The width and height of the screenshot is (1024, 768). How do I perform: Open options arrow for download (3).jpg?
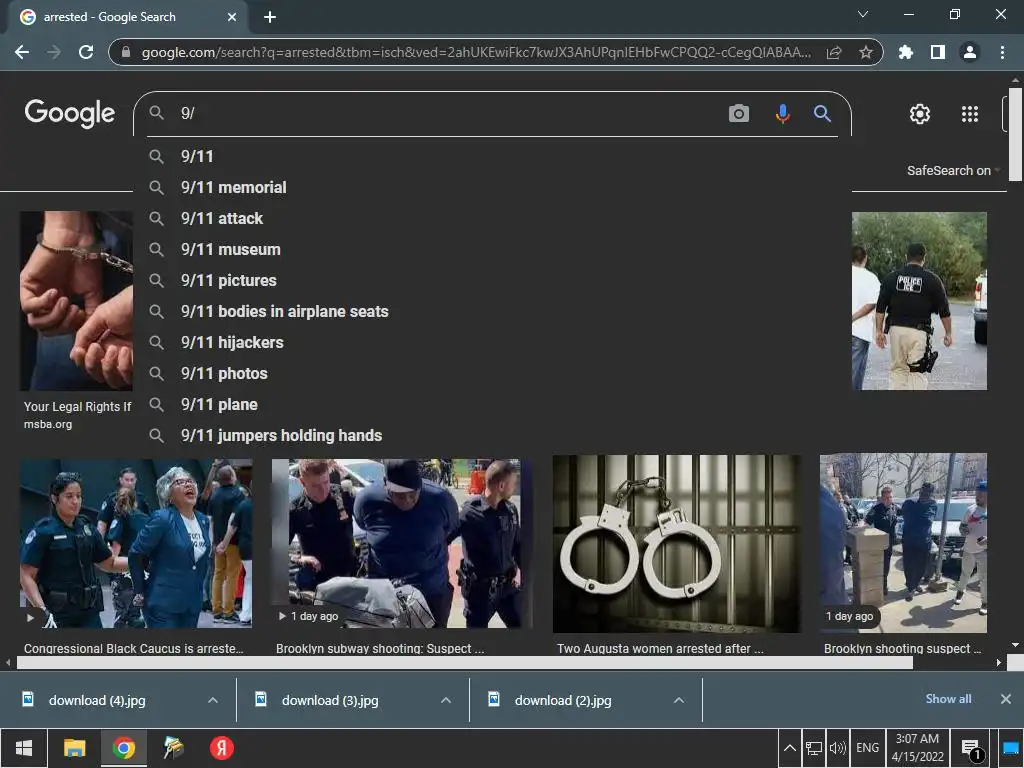coord(446,700)
